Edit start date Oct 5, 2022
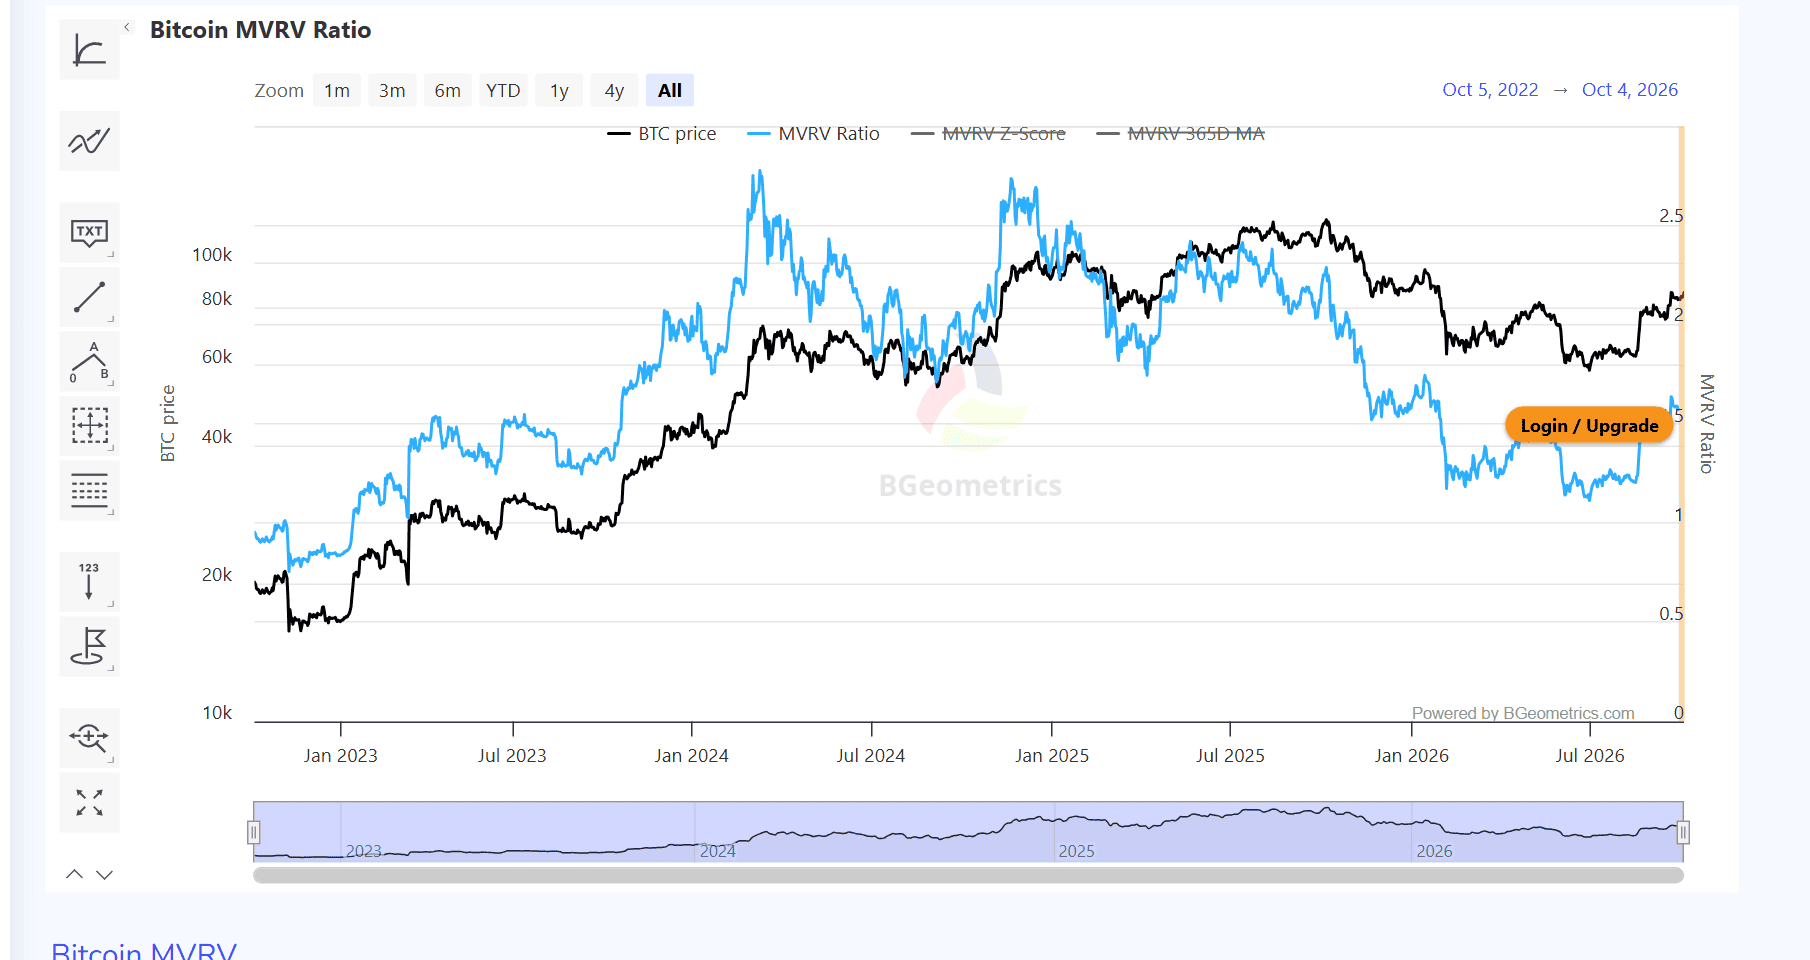The image size is (1810, 960). 1490,89
